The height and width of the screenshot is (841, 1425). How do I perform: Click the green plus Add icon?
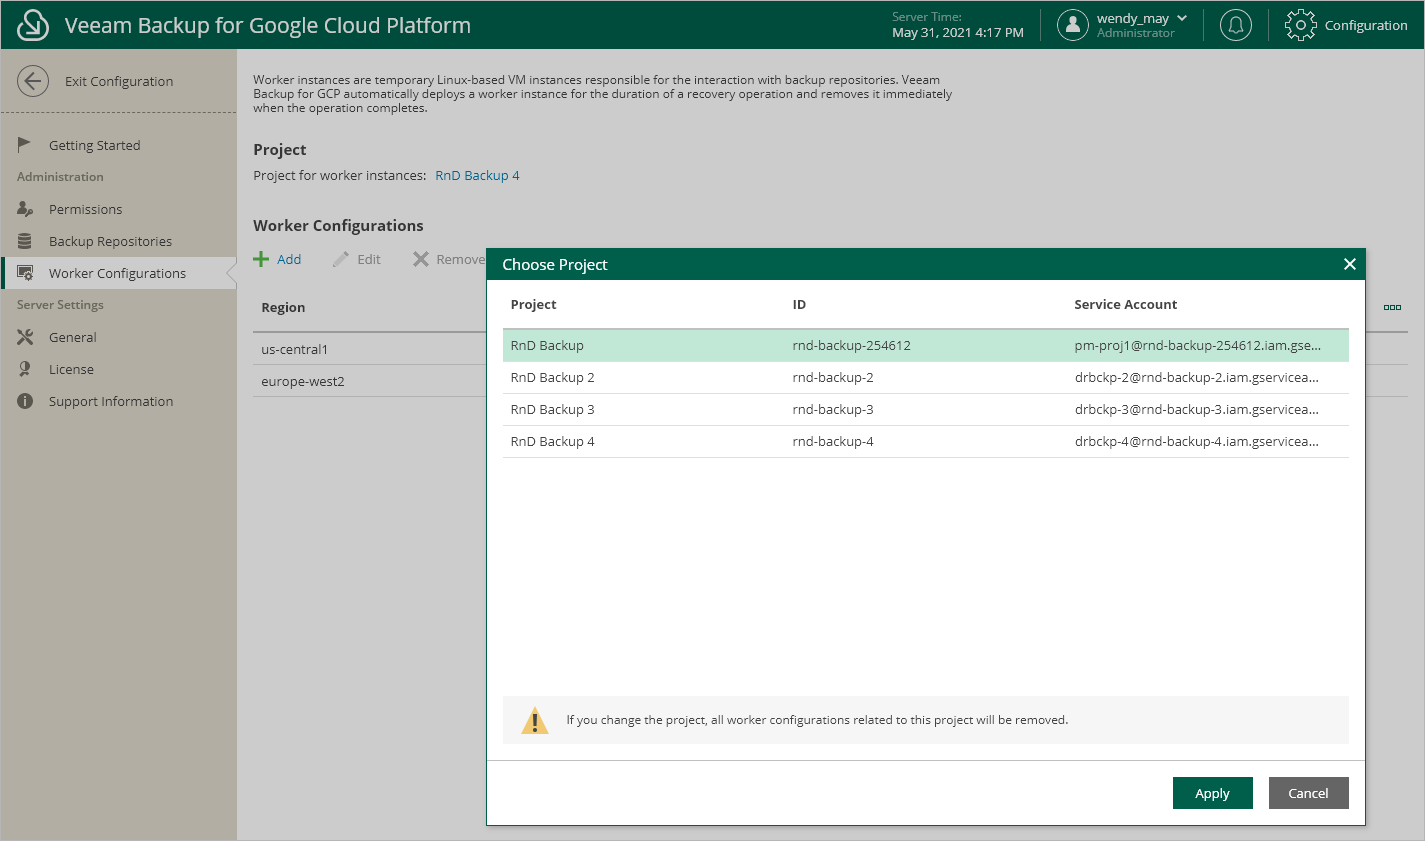(x=261, y=259)
